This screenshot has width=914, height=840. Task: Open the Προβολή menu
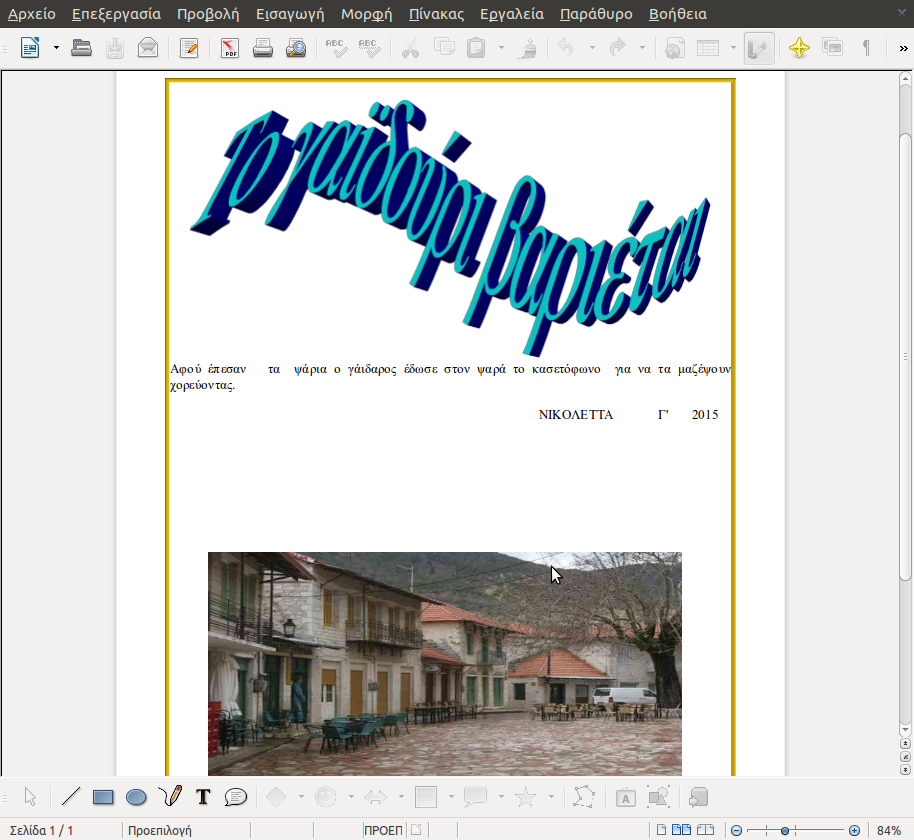coord(208,14)
